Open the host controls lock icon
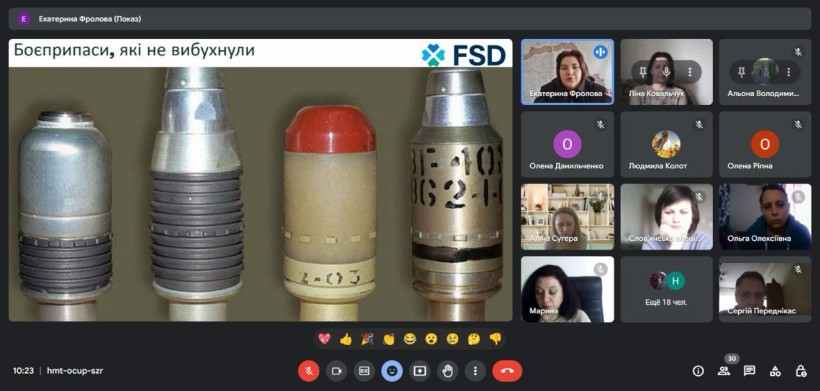 pos(801,371)
